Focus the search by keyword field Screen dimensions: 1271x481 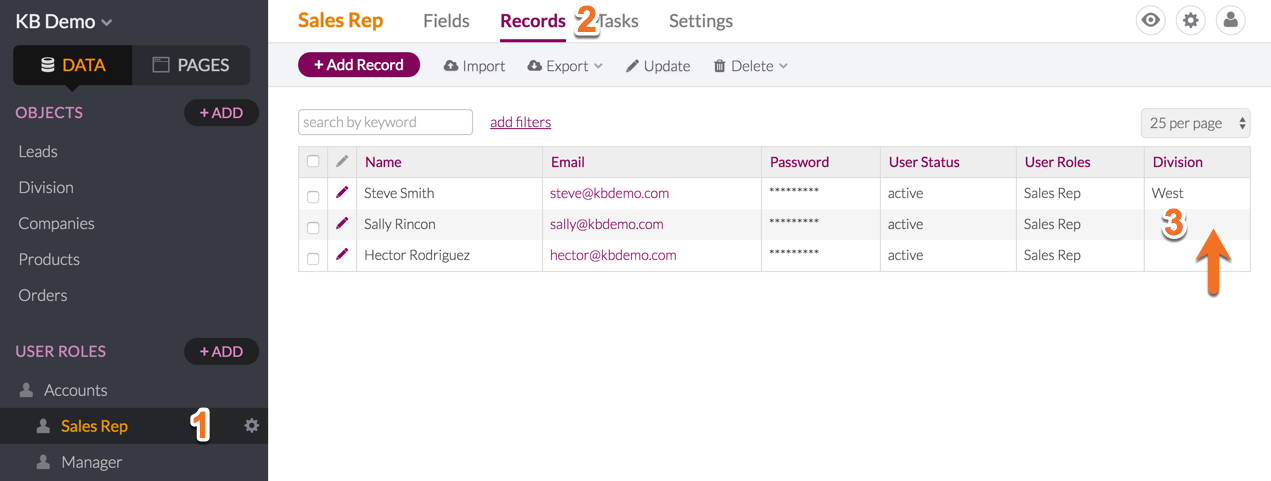[385, 122]
